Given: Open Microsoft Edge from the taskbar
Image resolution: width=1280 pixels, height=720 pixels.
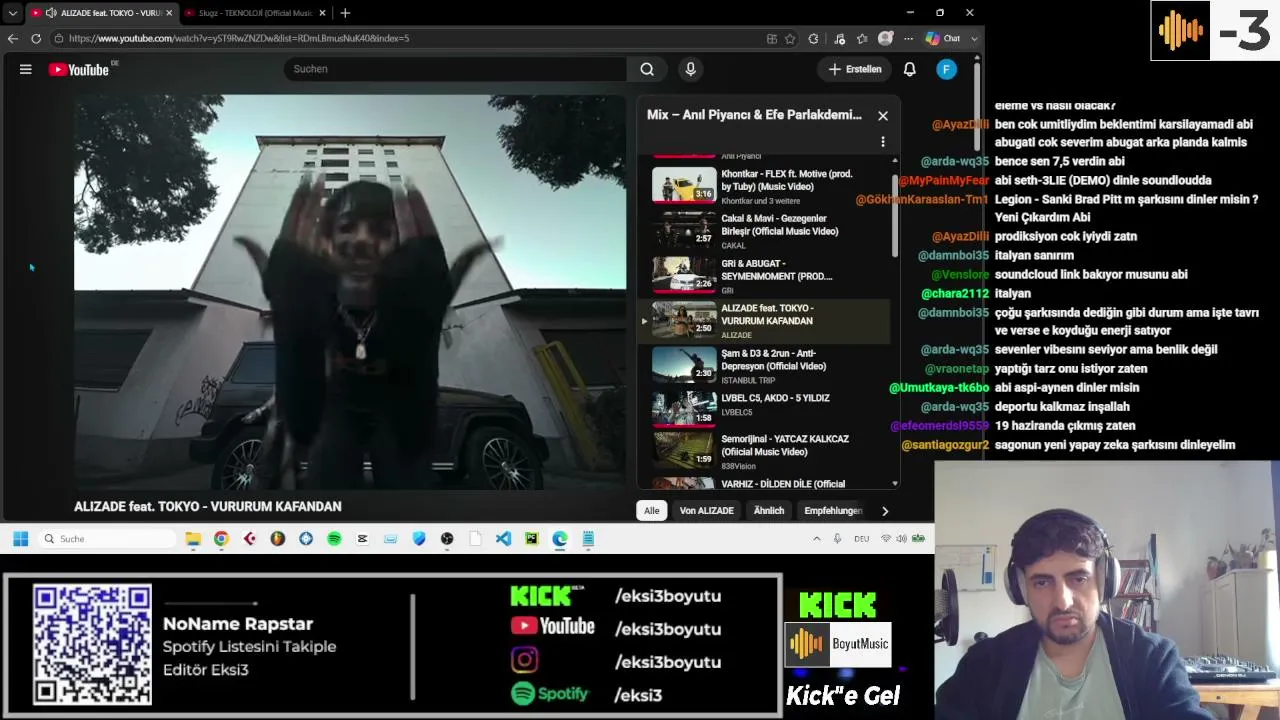Looking at the screenshot, I should coord(560,539).
